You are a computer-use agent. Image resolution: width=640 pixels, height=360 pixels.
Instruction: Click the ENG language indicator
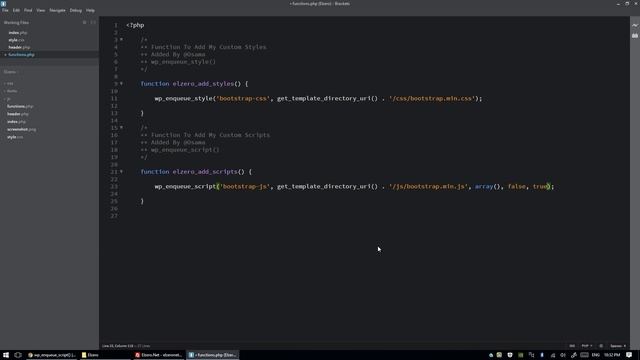point(596,355)
